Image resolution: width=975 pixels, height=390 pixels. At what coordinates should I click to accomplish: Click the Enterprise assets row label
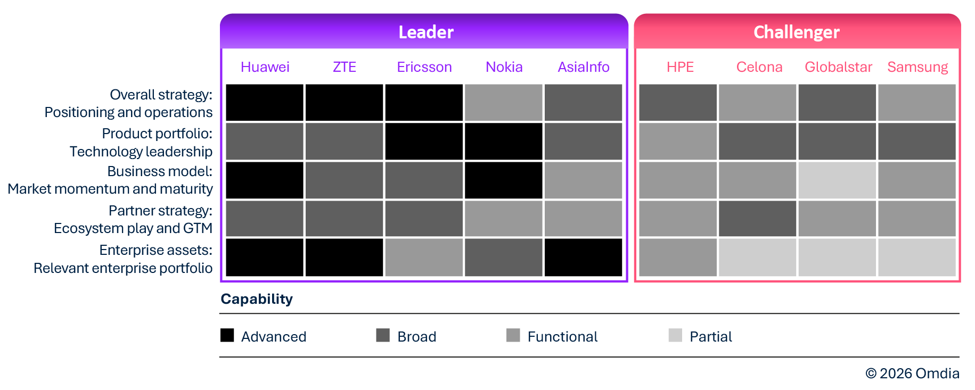pyautogui.click(x=123, y=259)
